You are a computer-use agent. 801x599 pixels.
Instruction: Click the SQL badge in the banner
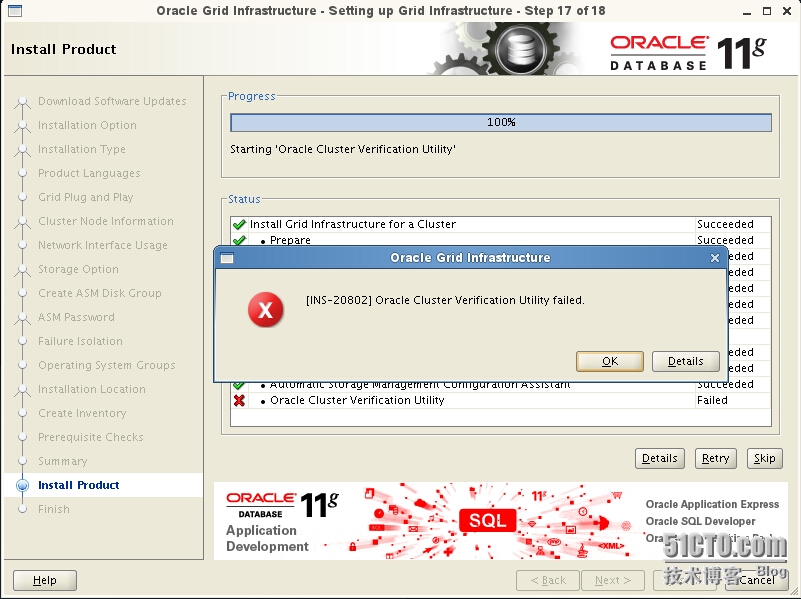(487, 520)
